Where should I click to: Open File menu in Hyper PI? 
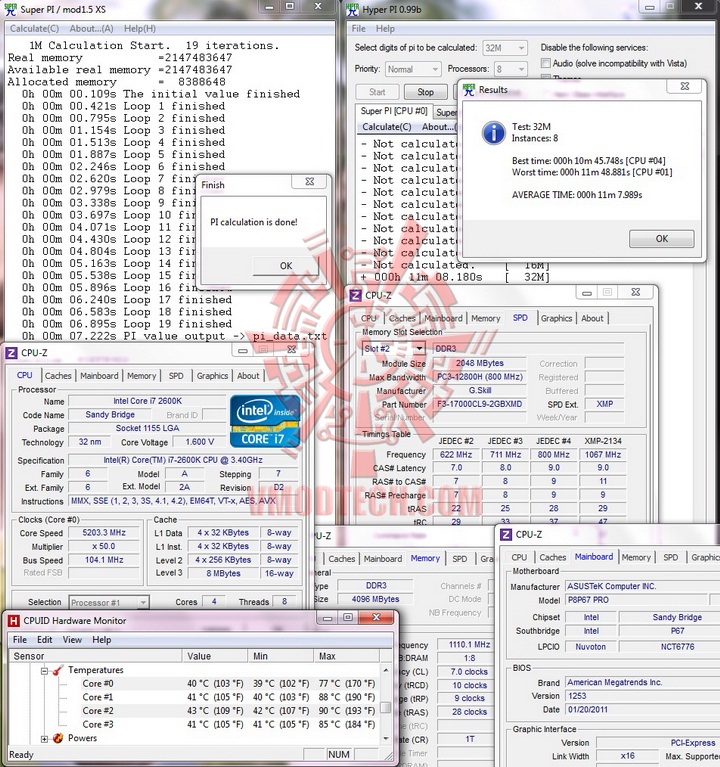359,29
